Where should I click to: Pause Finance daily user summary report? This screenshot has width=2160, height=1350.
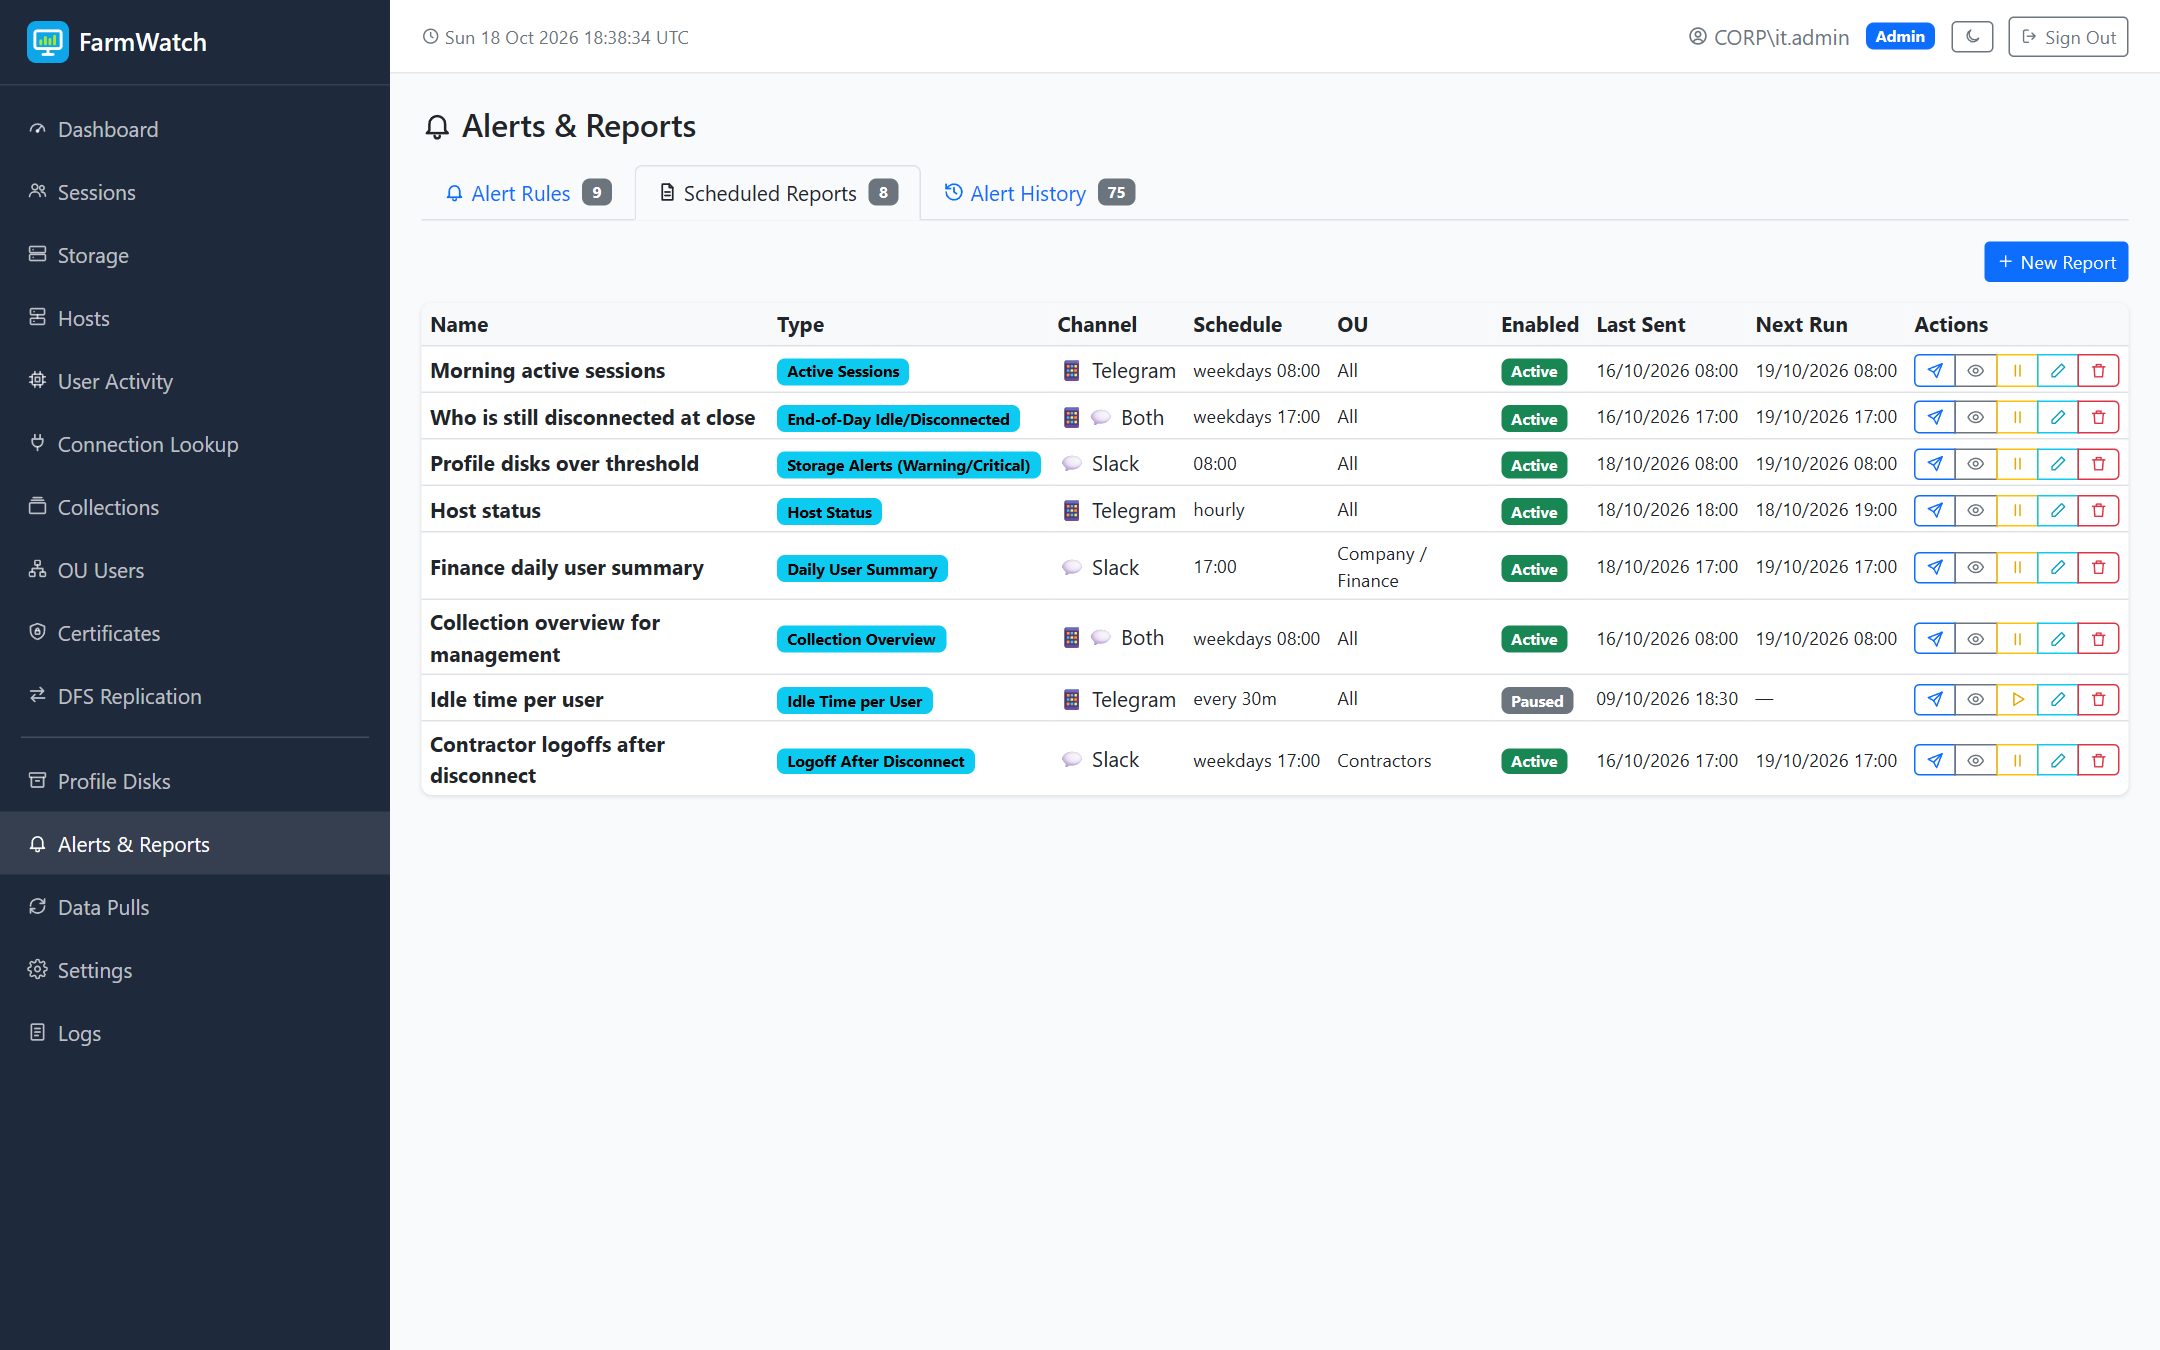click(x=2017, y=567)
